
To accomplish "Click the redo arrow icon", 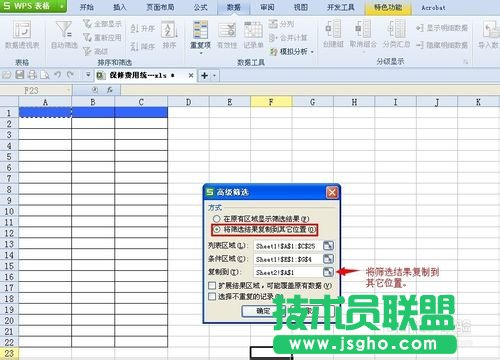I will 70,75.
